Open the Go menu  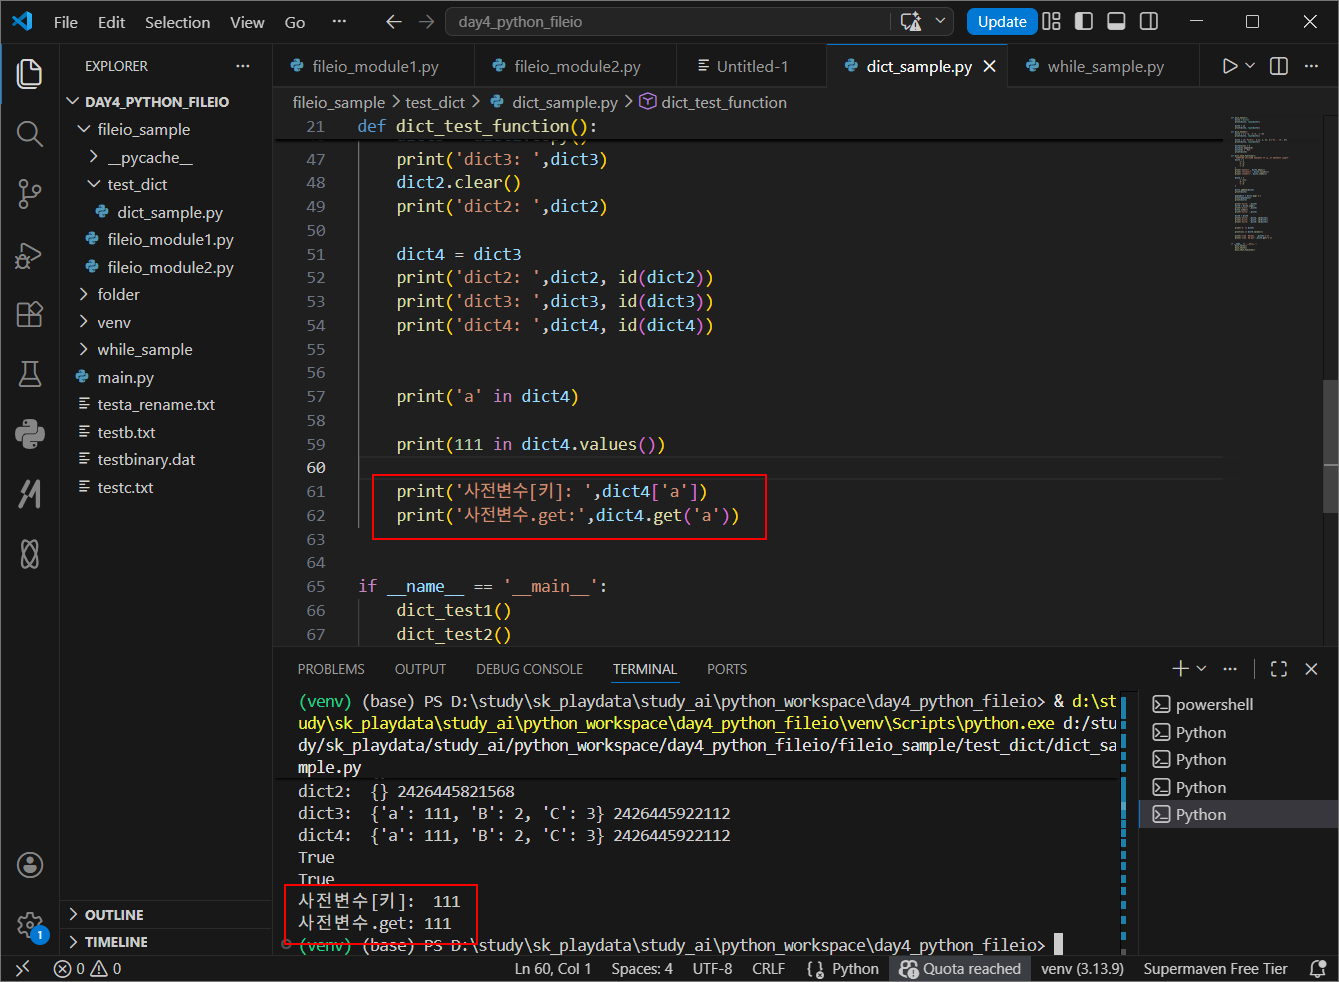pos(295,22)
